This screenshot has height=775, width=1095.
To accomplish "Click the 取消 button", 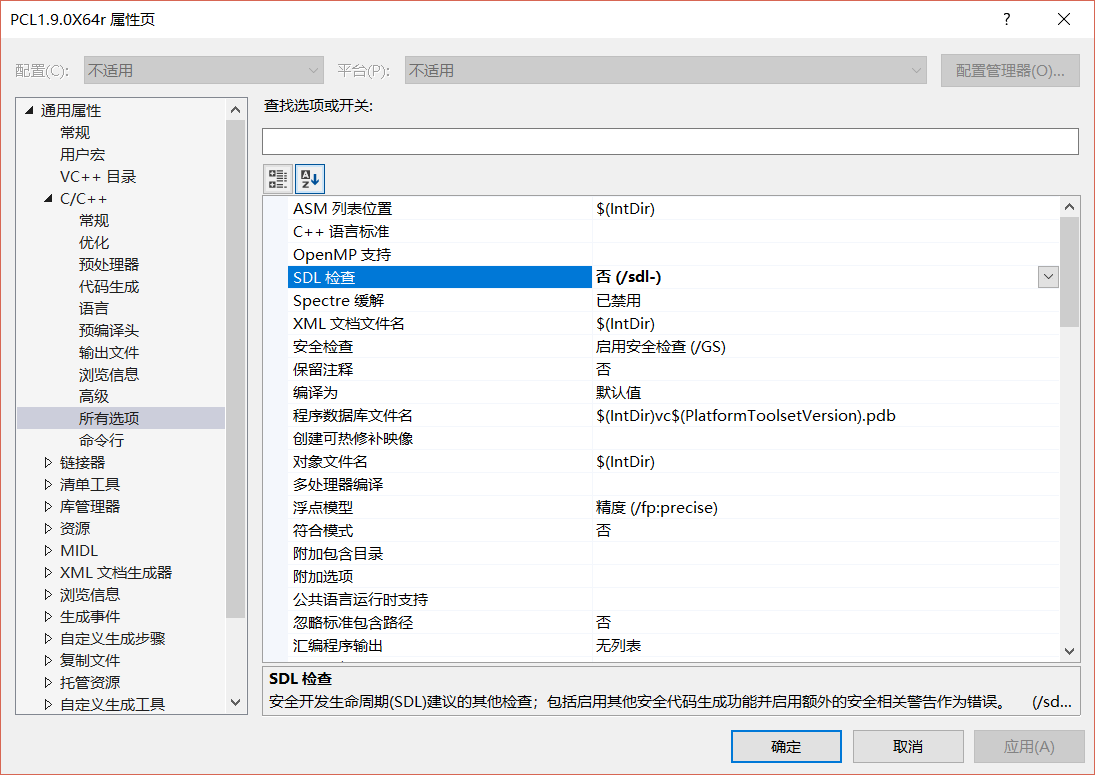I will pos(908,746).
